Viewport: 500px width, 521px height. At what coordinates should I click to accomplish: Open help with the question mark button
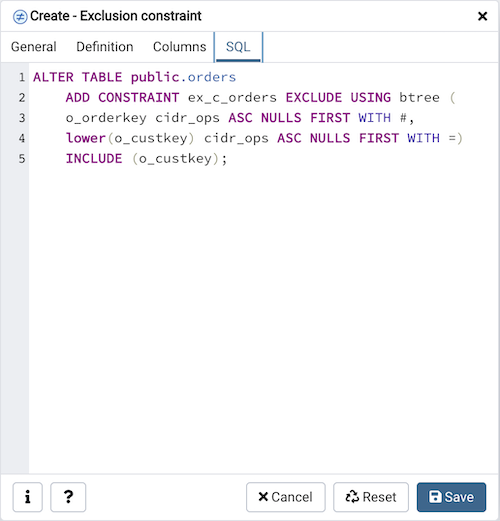[x=68, y=497]
